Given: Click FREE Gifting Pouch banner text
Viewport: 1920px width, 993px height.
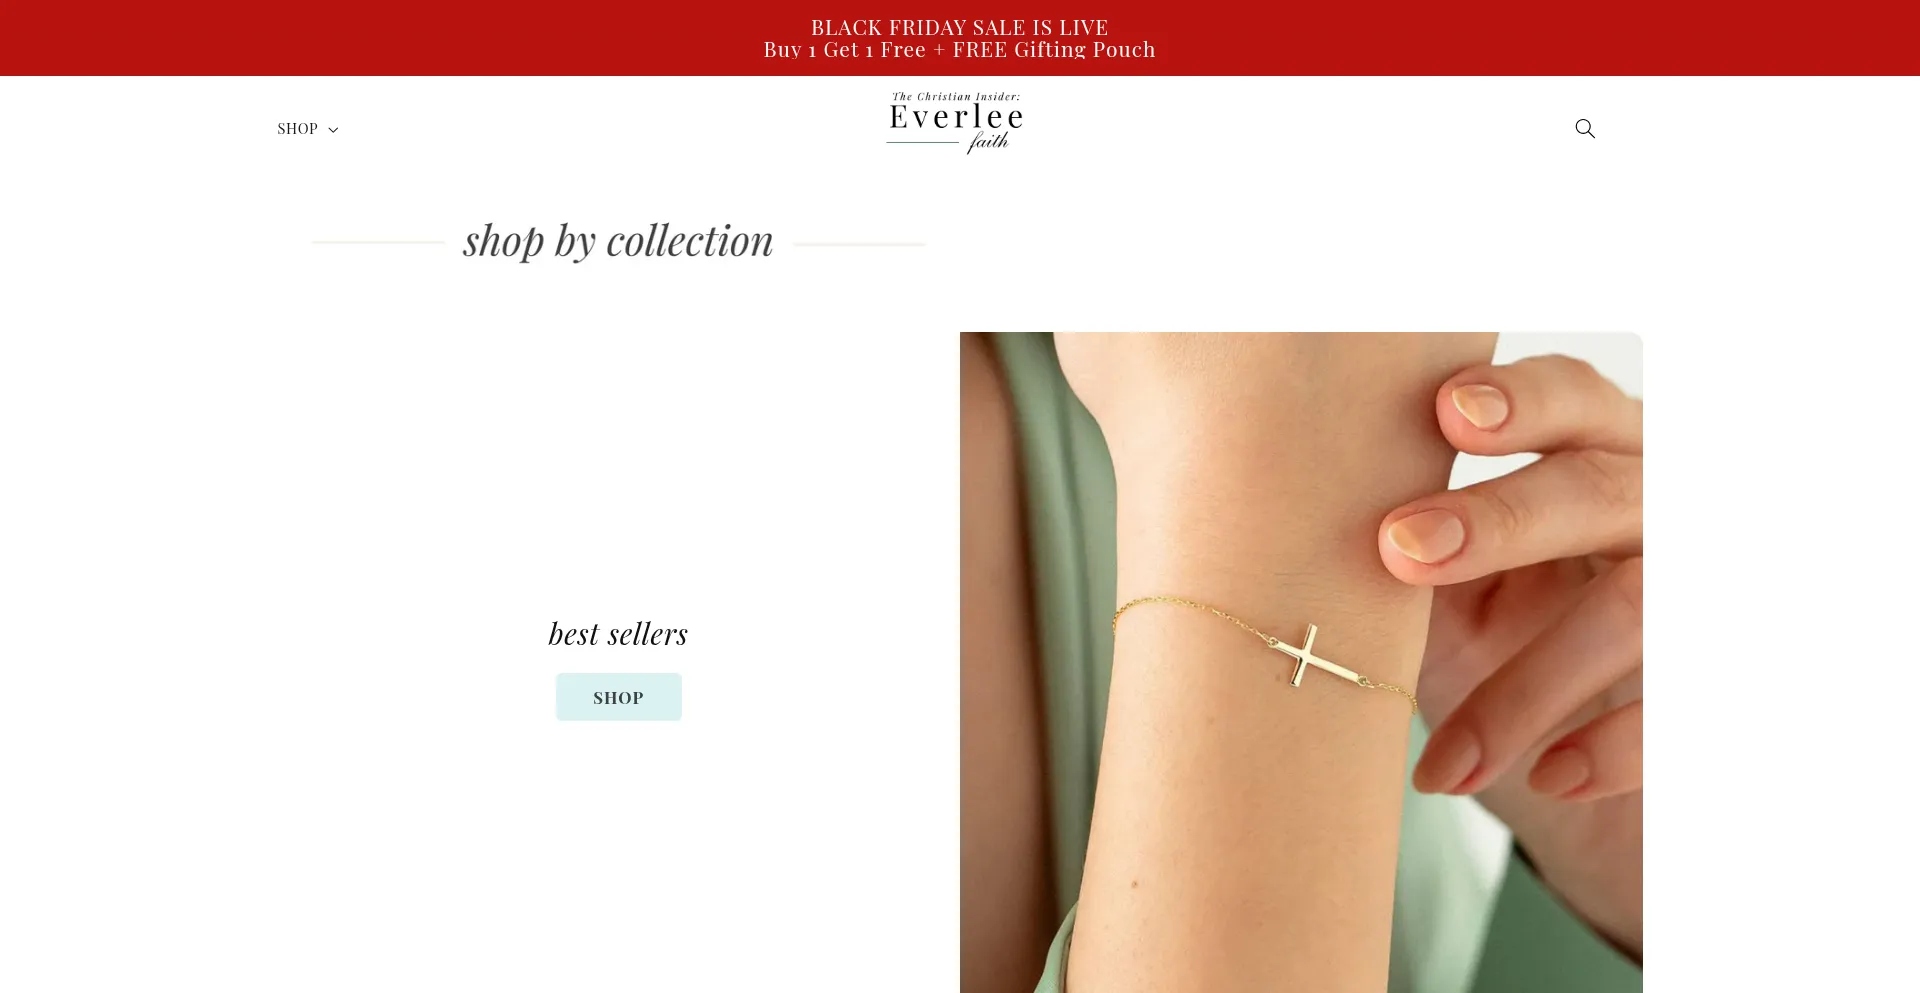Looking at the screenshot, I should [1054, 50].
